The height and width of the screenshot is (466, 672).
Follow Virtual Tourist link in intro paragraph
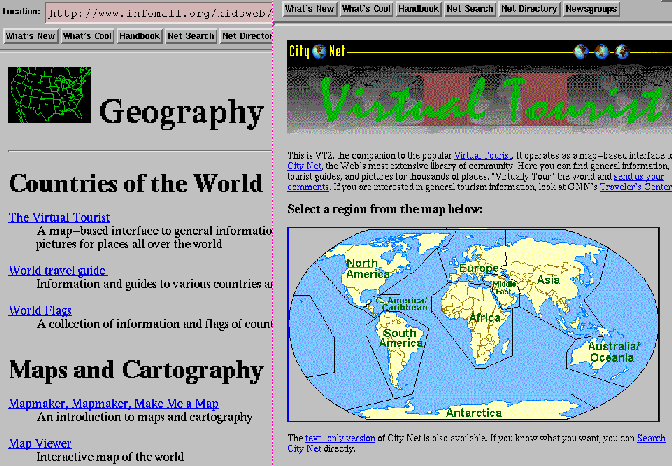(482, 155)
